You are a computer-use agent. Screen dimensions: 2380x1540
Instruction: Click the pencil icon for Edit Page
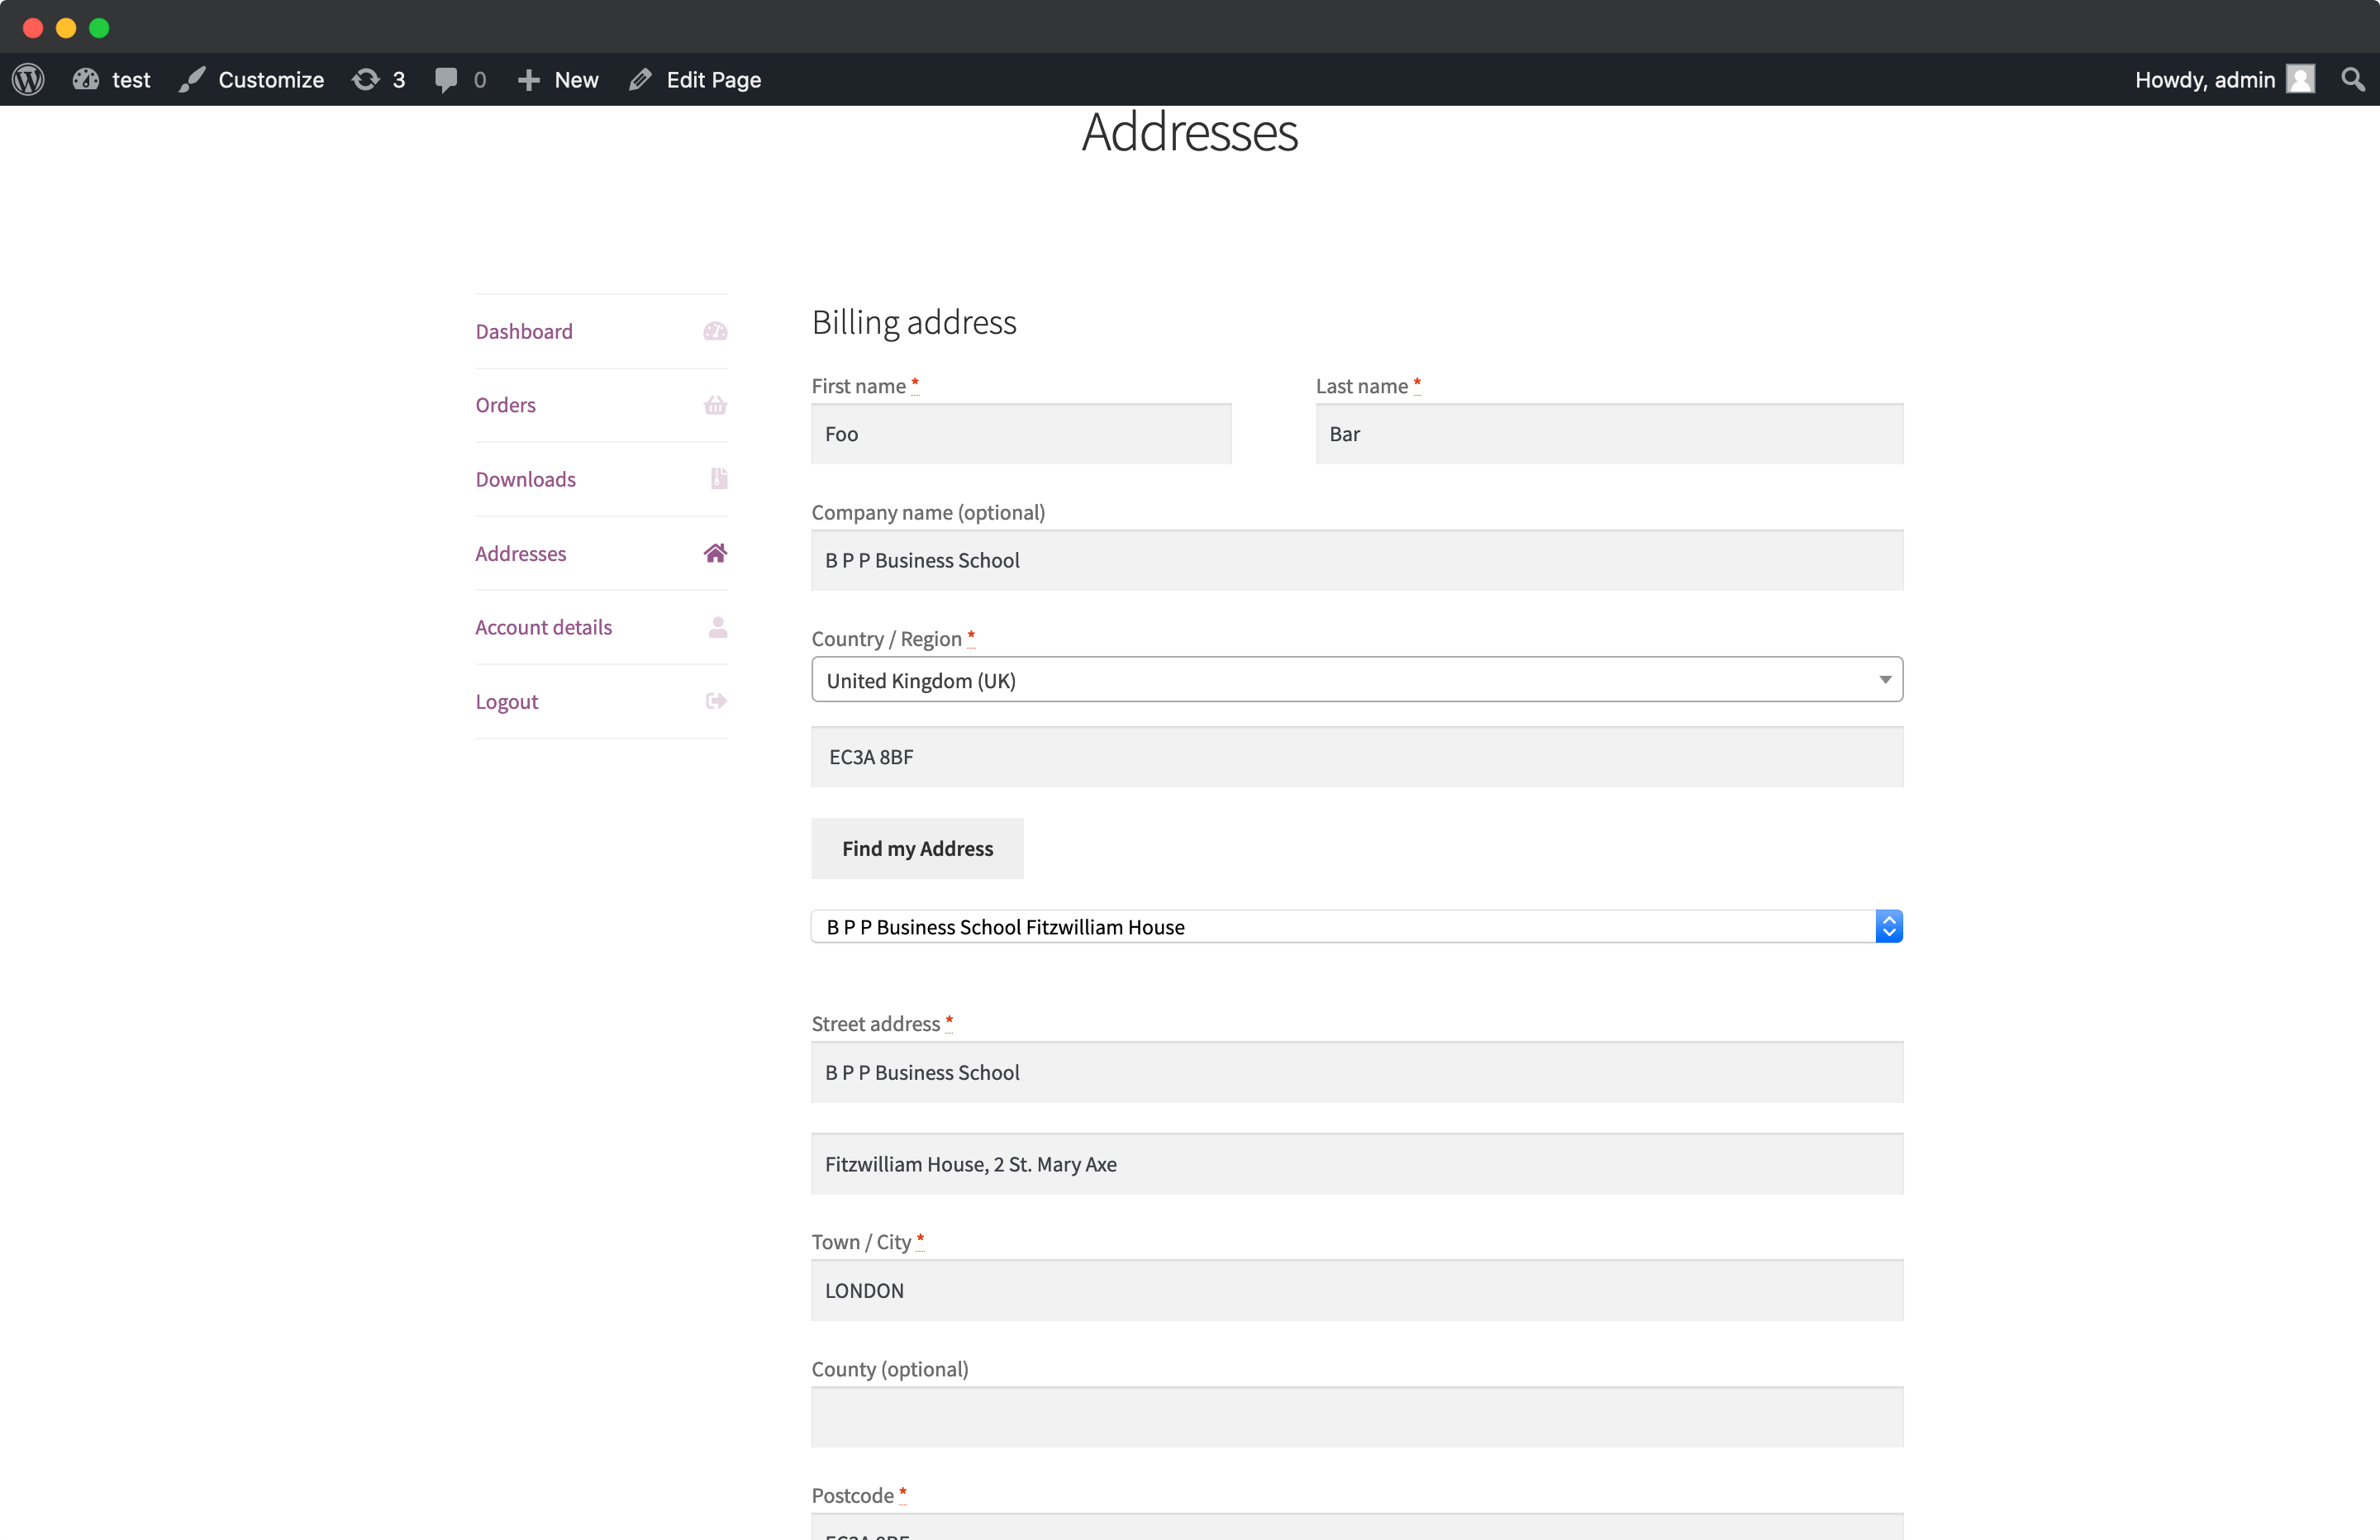pos(639,79)
